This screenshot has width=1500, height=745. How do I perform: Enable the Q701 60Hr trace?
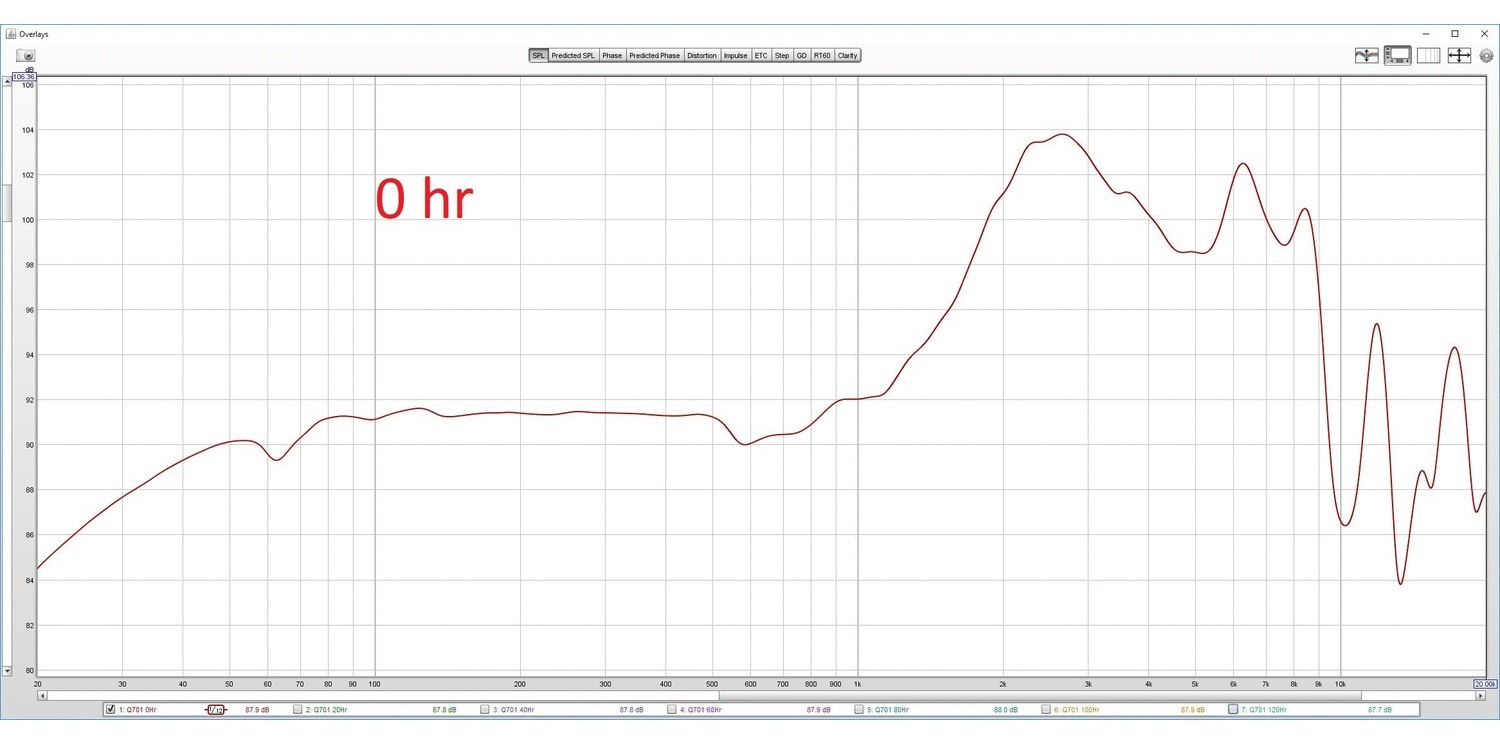pos(671,710)
